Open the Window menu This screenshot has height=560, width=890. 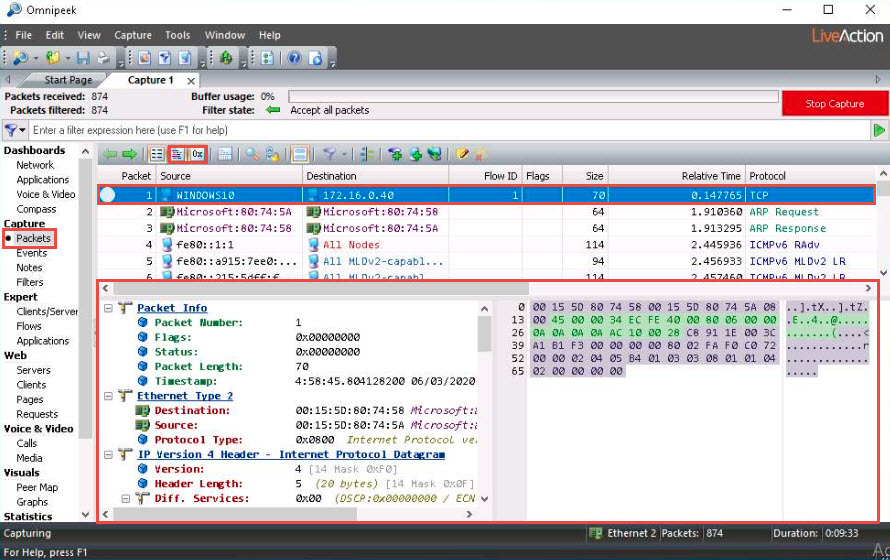pyautogui.click(x=225, y=35)
